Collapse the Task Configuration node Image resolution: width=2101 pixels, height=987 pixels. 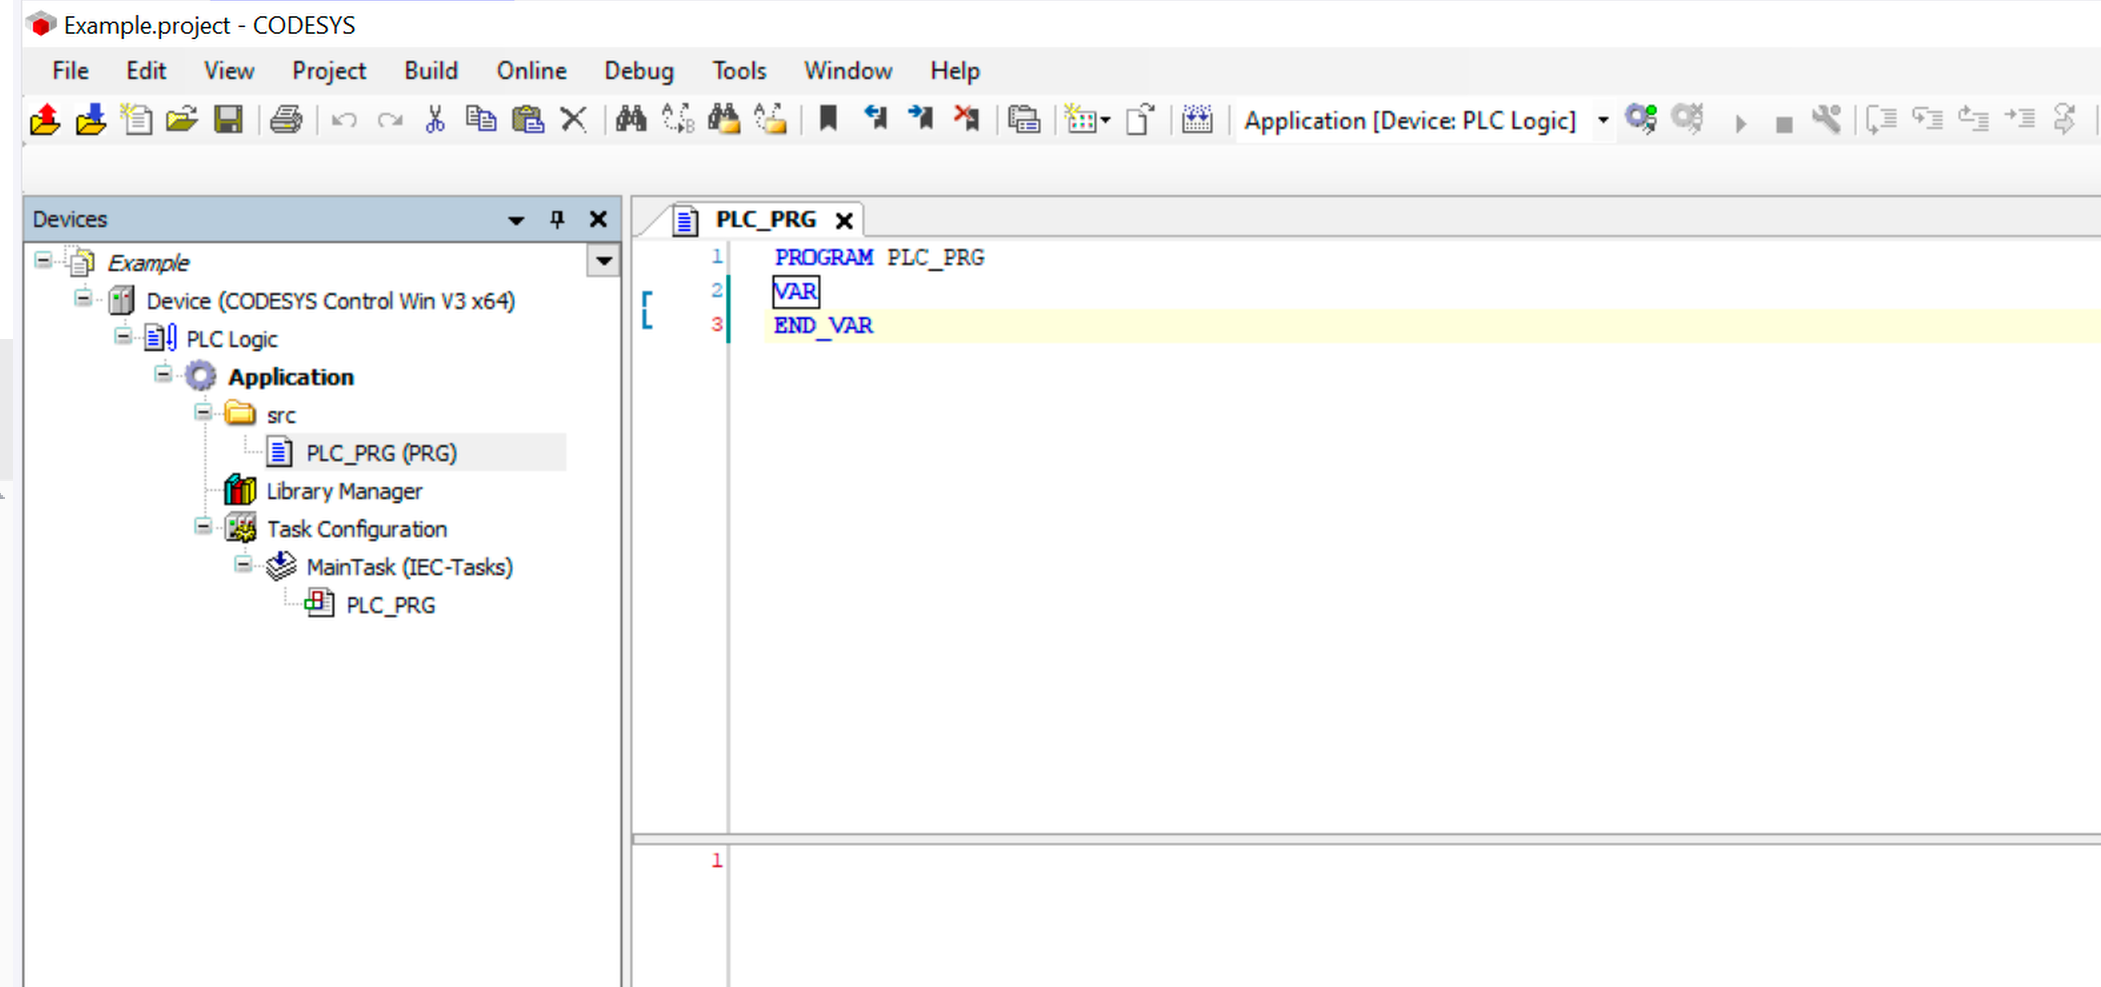pyautogui.click(x=203, y=526)
